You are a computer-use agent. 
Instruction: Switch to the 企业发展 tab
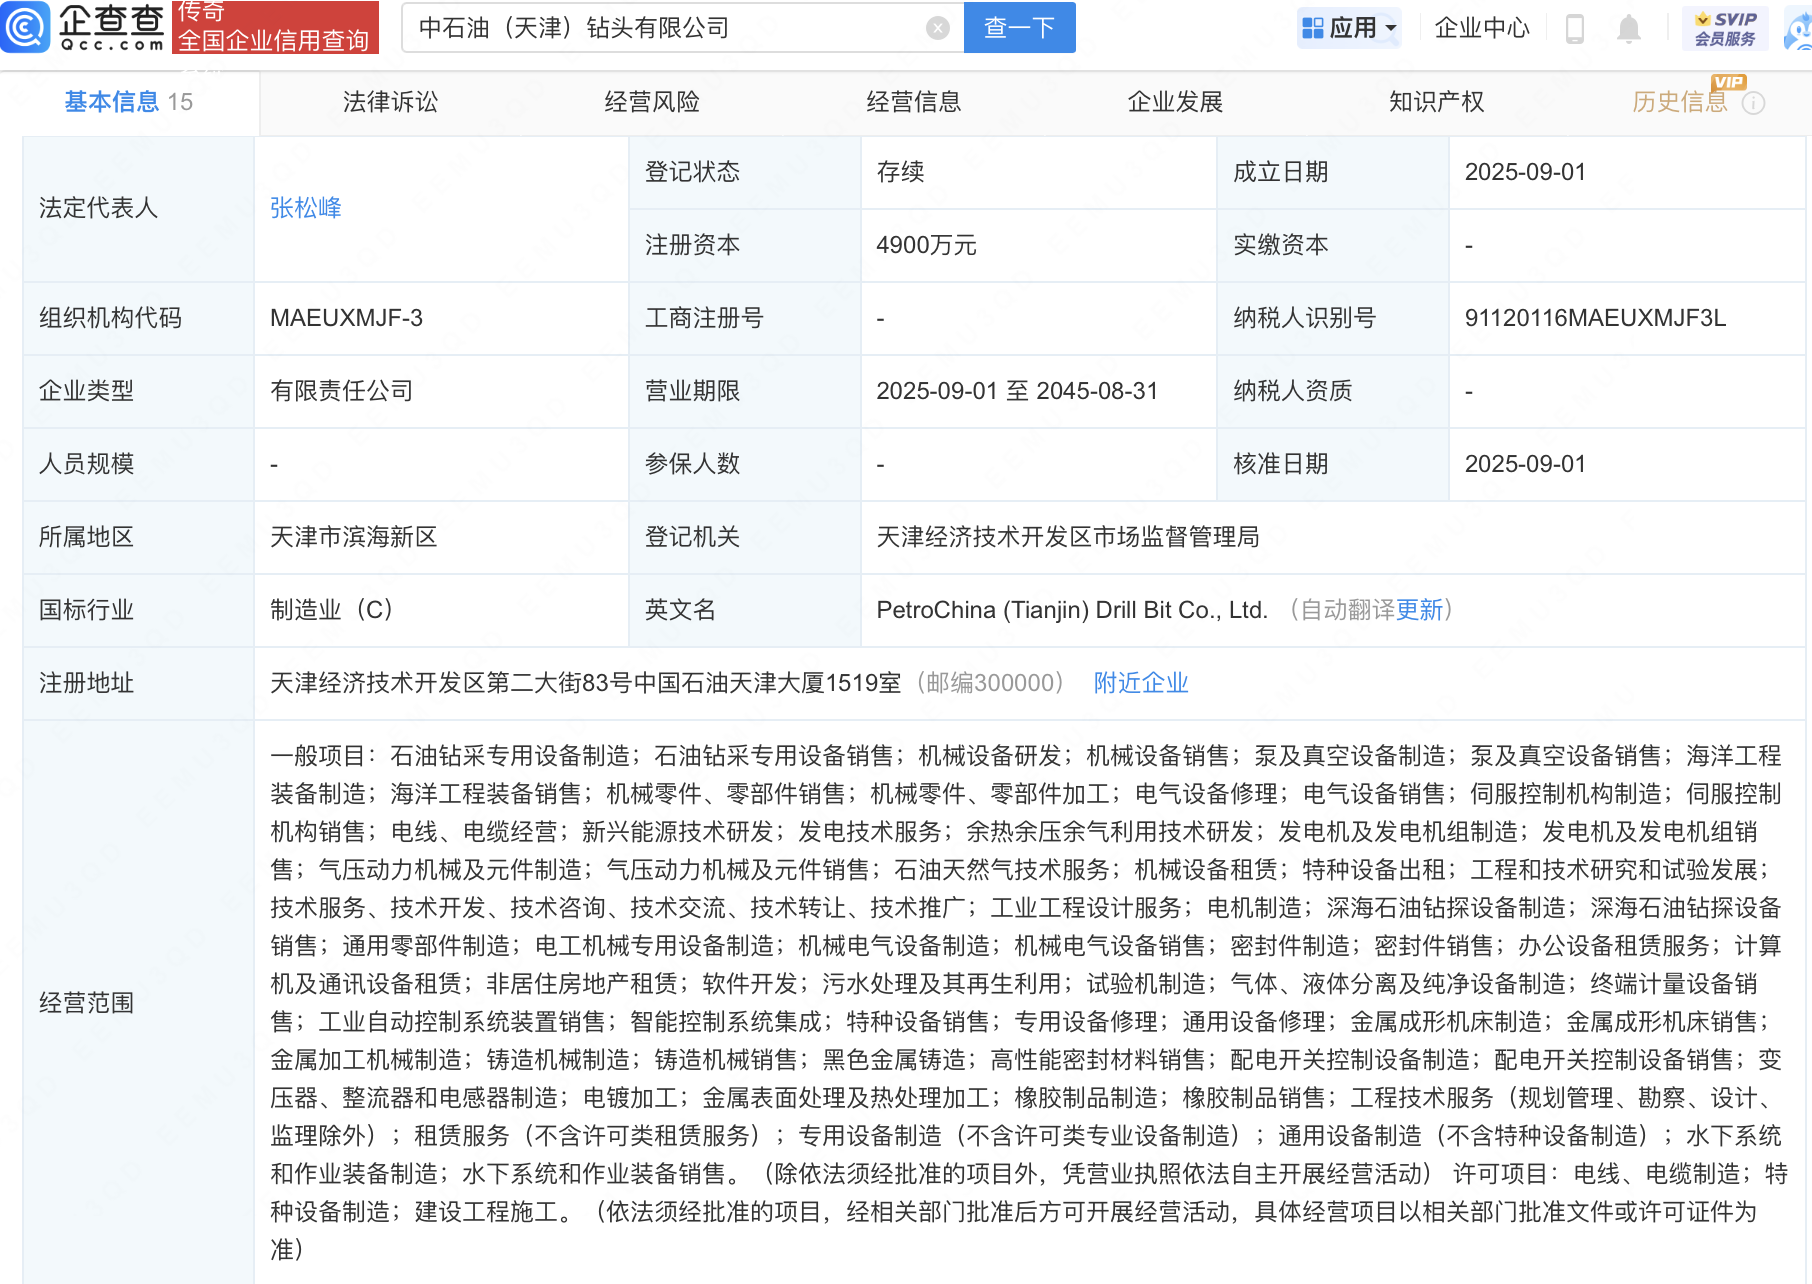pos(1175,102)
